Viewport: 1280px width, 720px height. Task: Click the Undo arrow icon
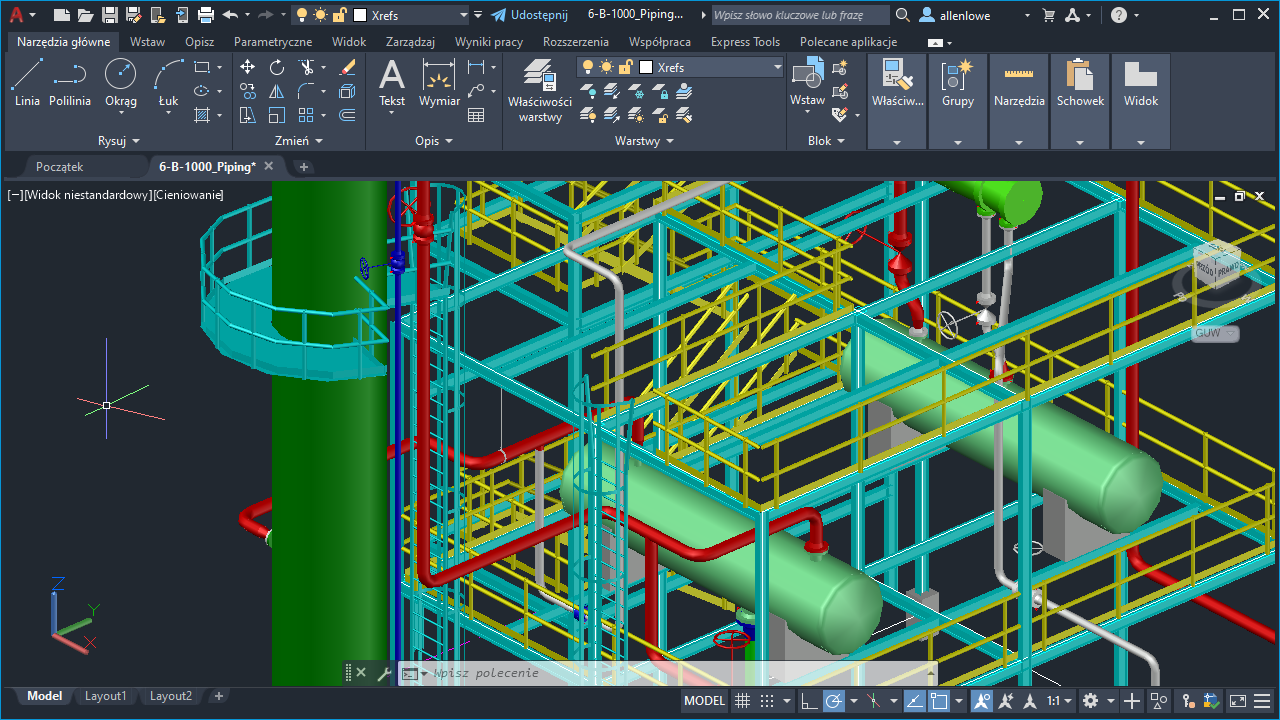230,15
